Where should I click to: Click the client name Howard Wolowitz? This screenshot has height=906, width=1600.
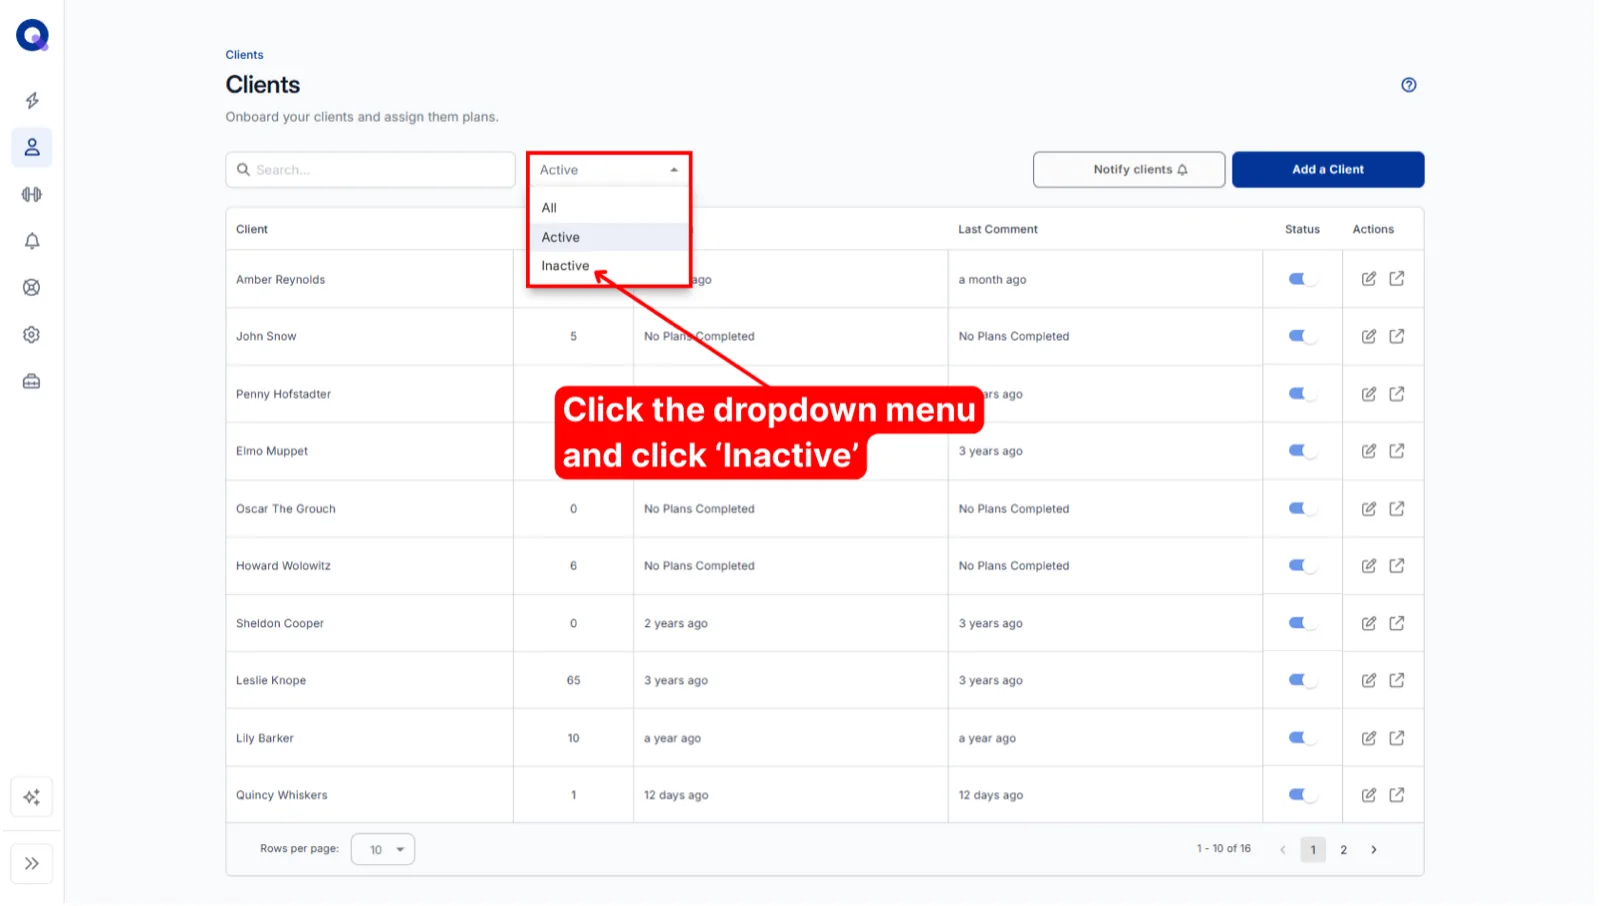(x=283, y=566)
